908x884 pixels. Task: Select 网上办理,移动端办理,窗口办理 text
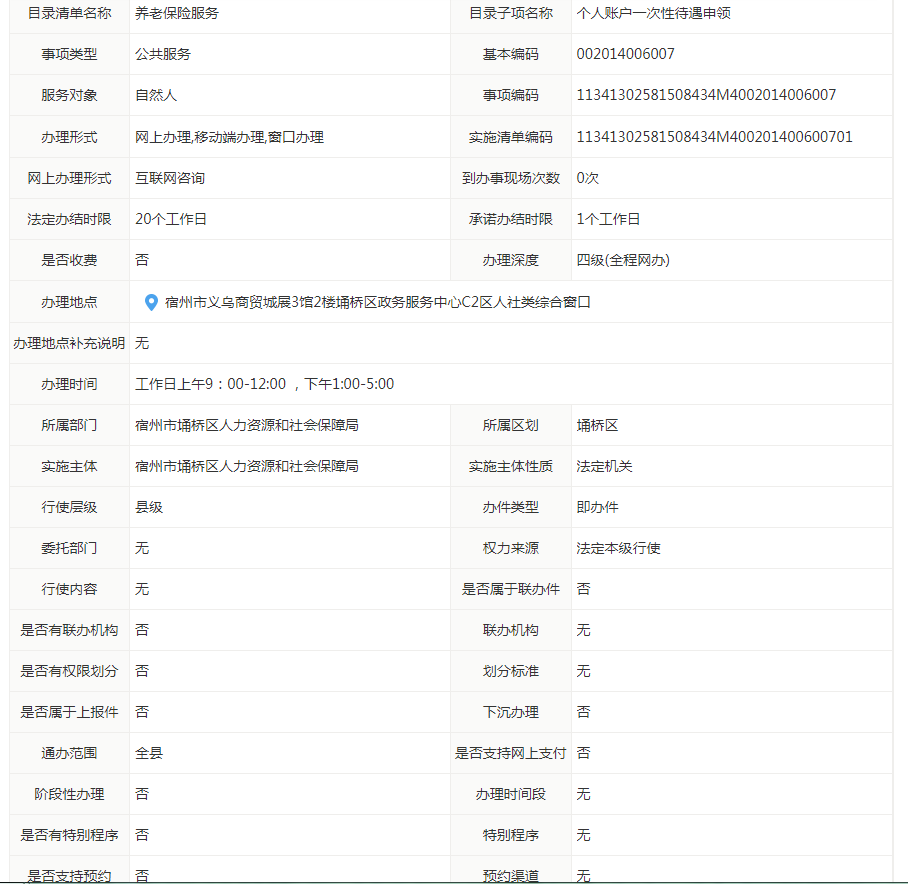pos(229,137)
